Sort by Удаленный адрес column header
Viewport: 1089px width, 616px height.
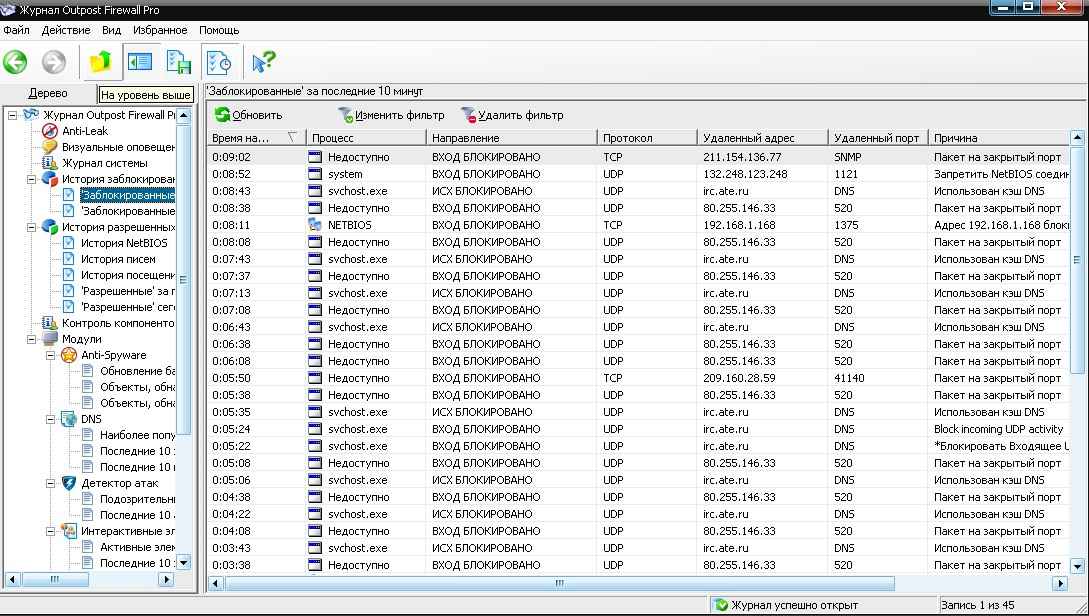point(763,138)
